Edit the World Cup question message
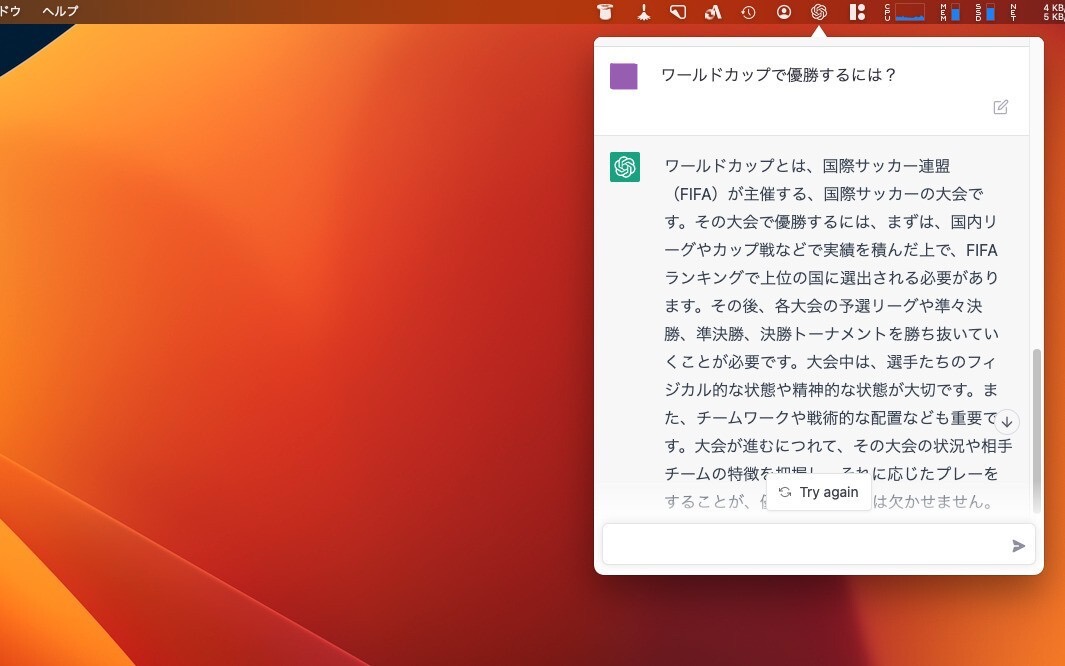This screenshot has height=666, width=1065. (1000, 107)
